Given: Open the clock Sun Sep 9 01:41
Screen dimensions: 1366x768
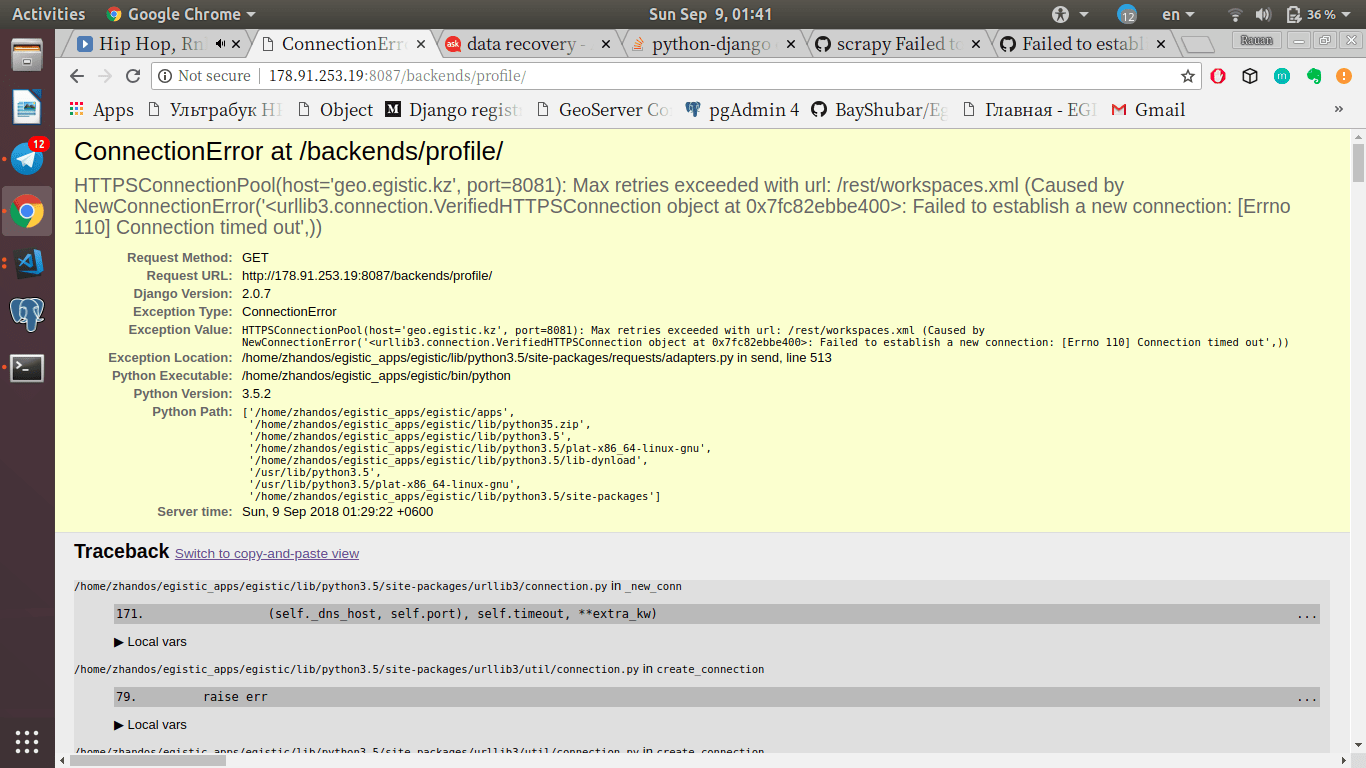Looking at the screenshot, I should (710, 14).
